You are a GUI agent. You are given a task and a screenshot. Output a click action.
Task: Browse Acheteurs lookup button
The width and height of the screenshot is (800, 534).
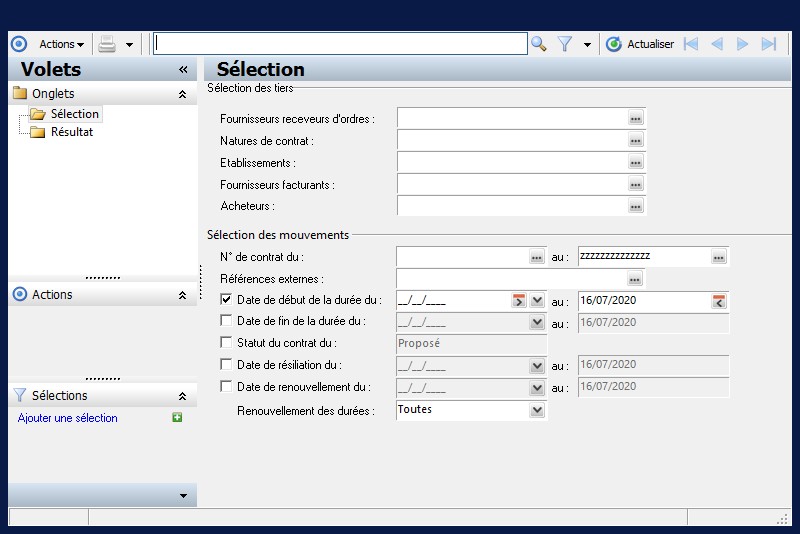635,206
